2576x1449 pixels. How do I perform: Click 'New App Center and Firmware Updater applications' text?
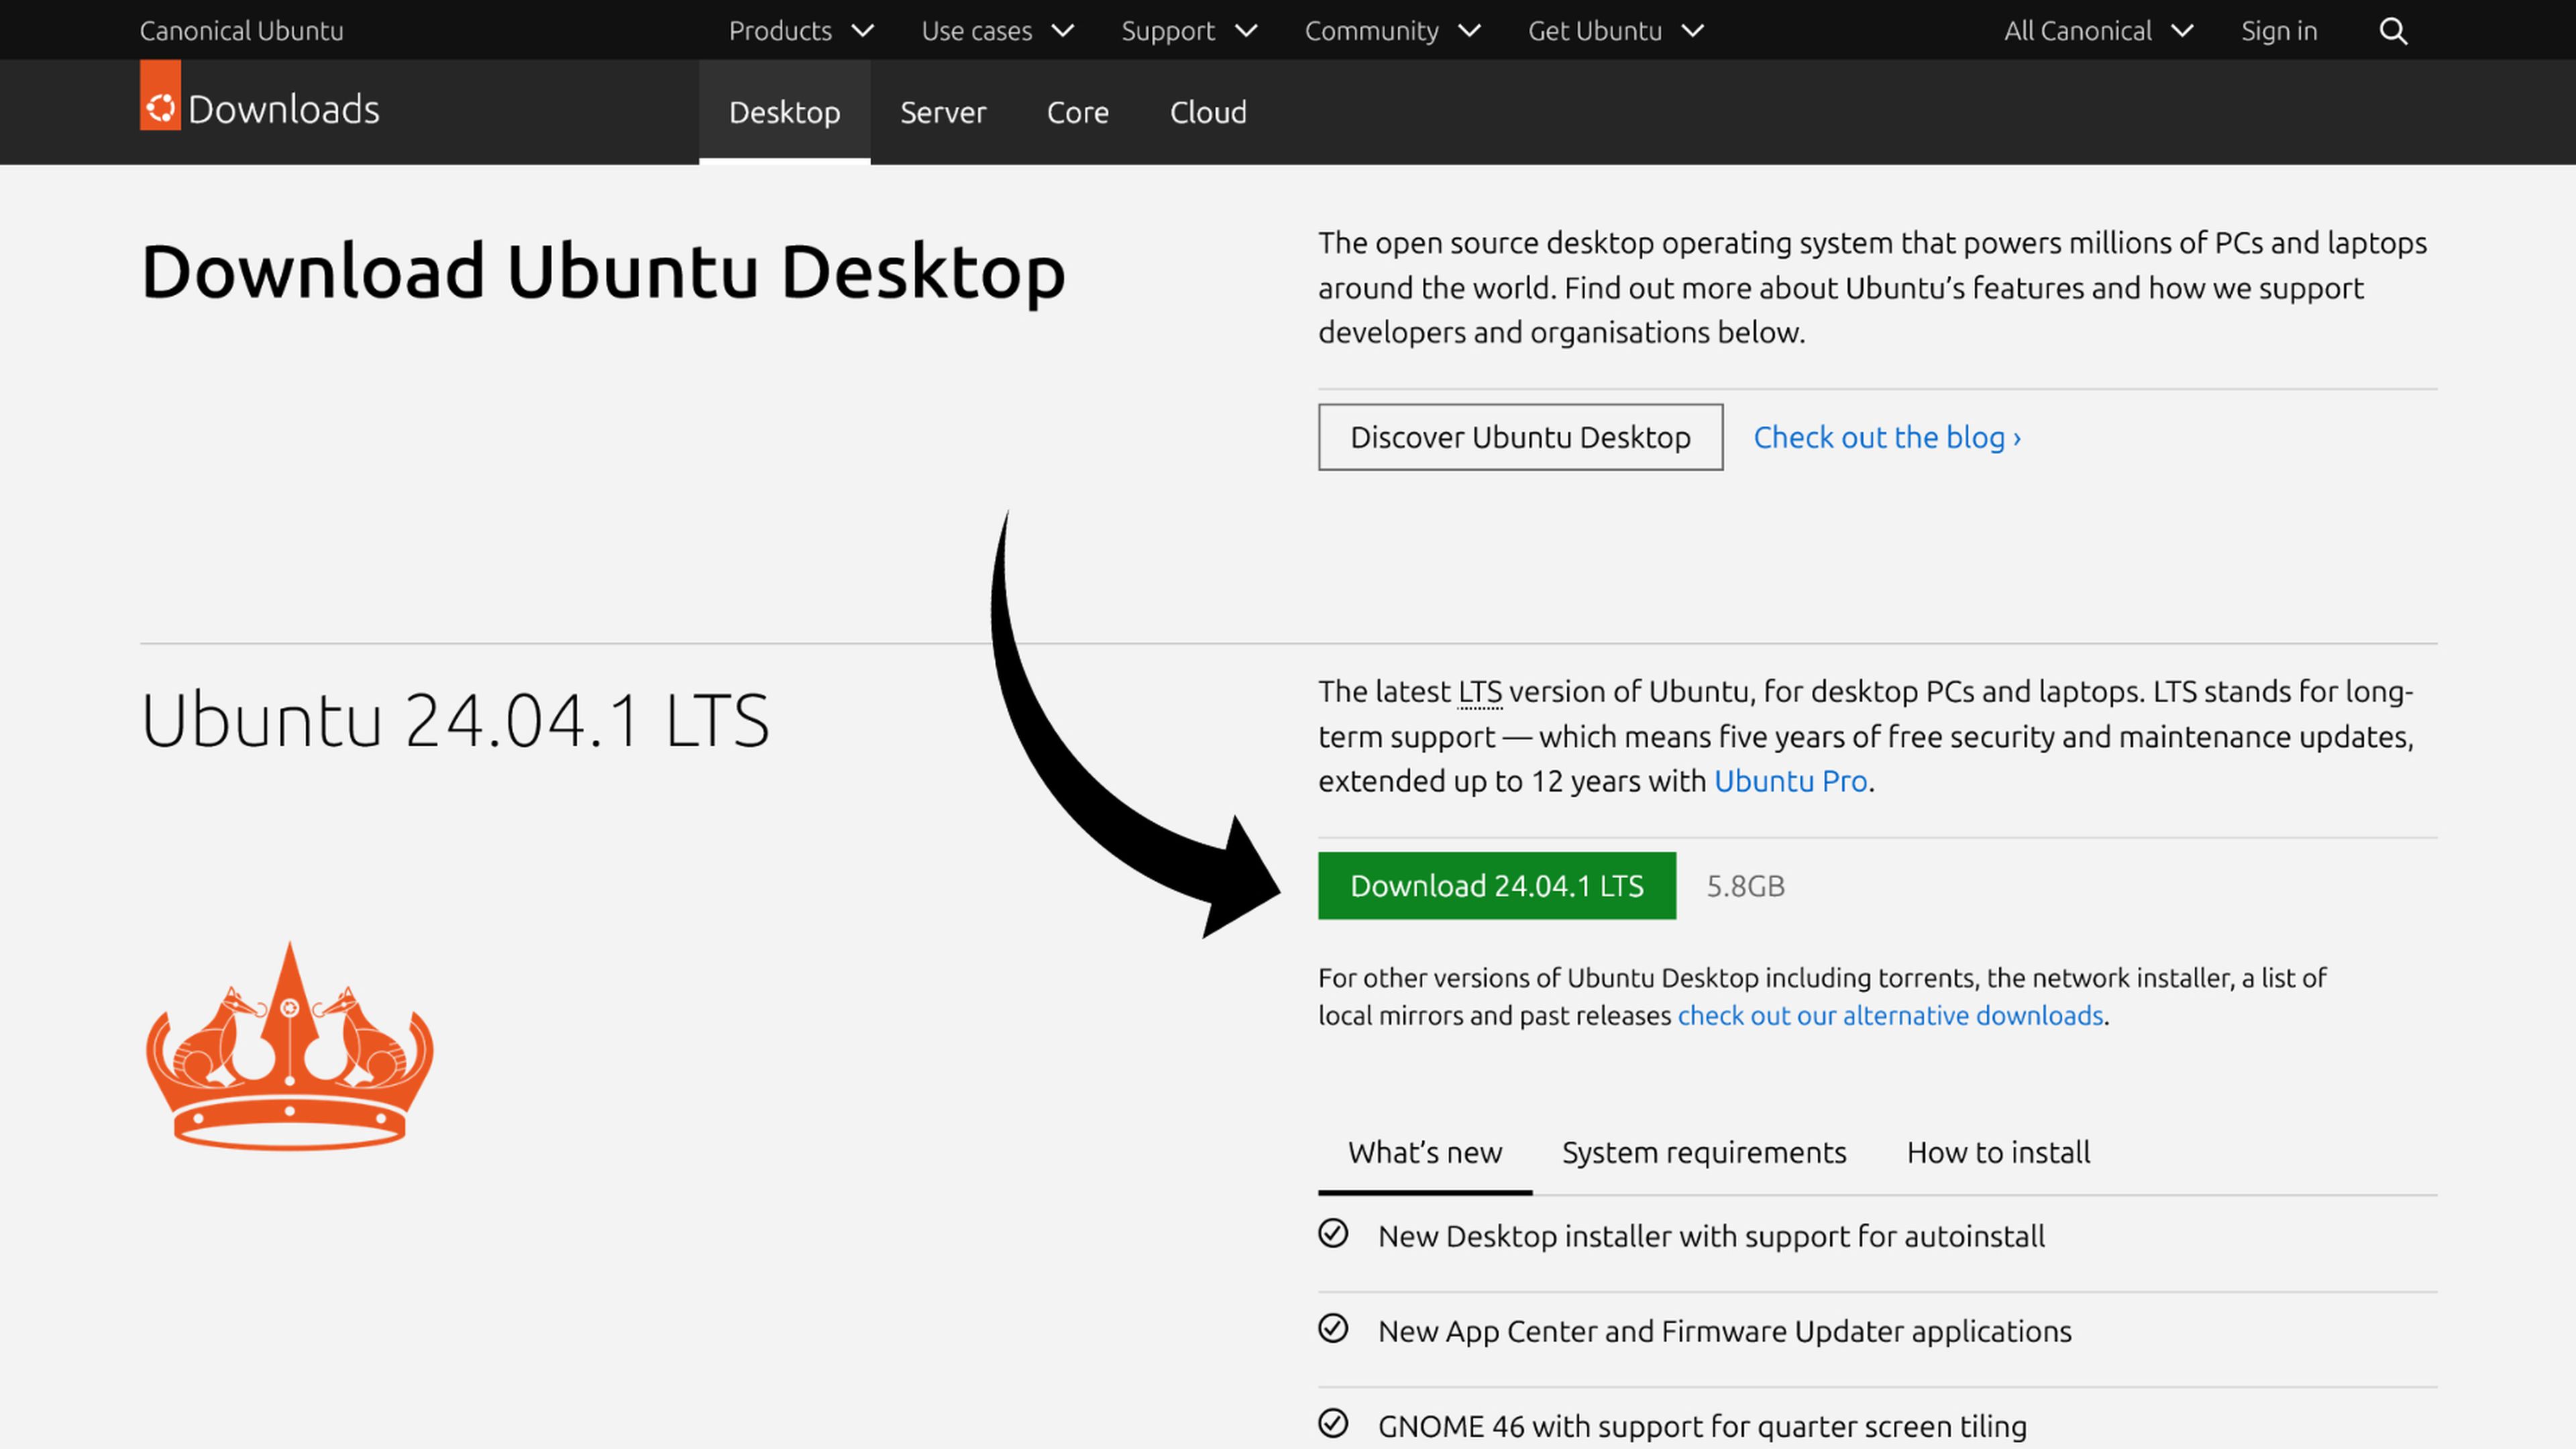1725,1332
